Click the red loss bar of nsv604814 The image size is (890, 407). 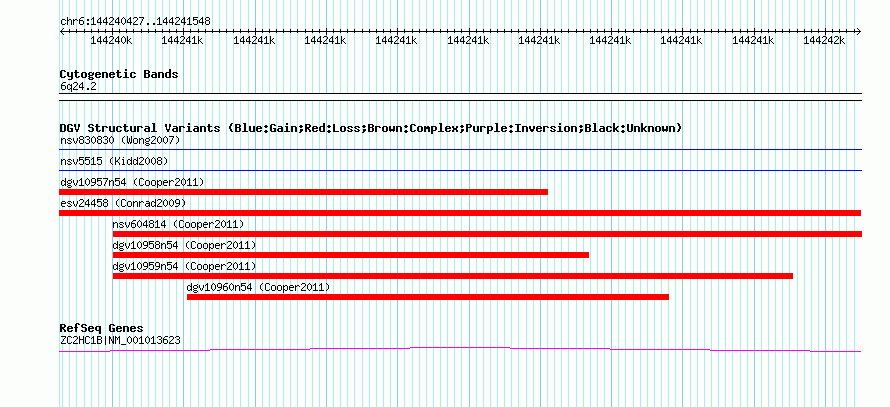pyautogui.click(x=487, y=234)
